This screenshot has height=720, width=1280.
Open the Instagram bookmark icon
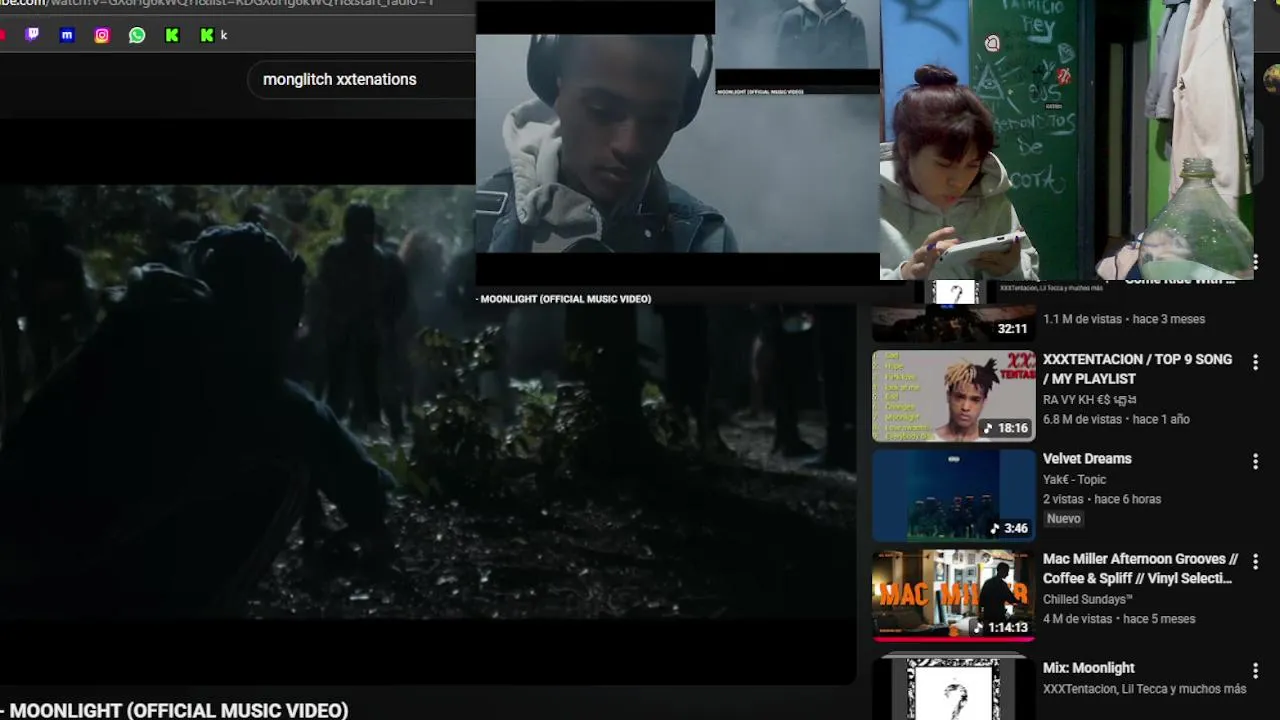(102, 35)
